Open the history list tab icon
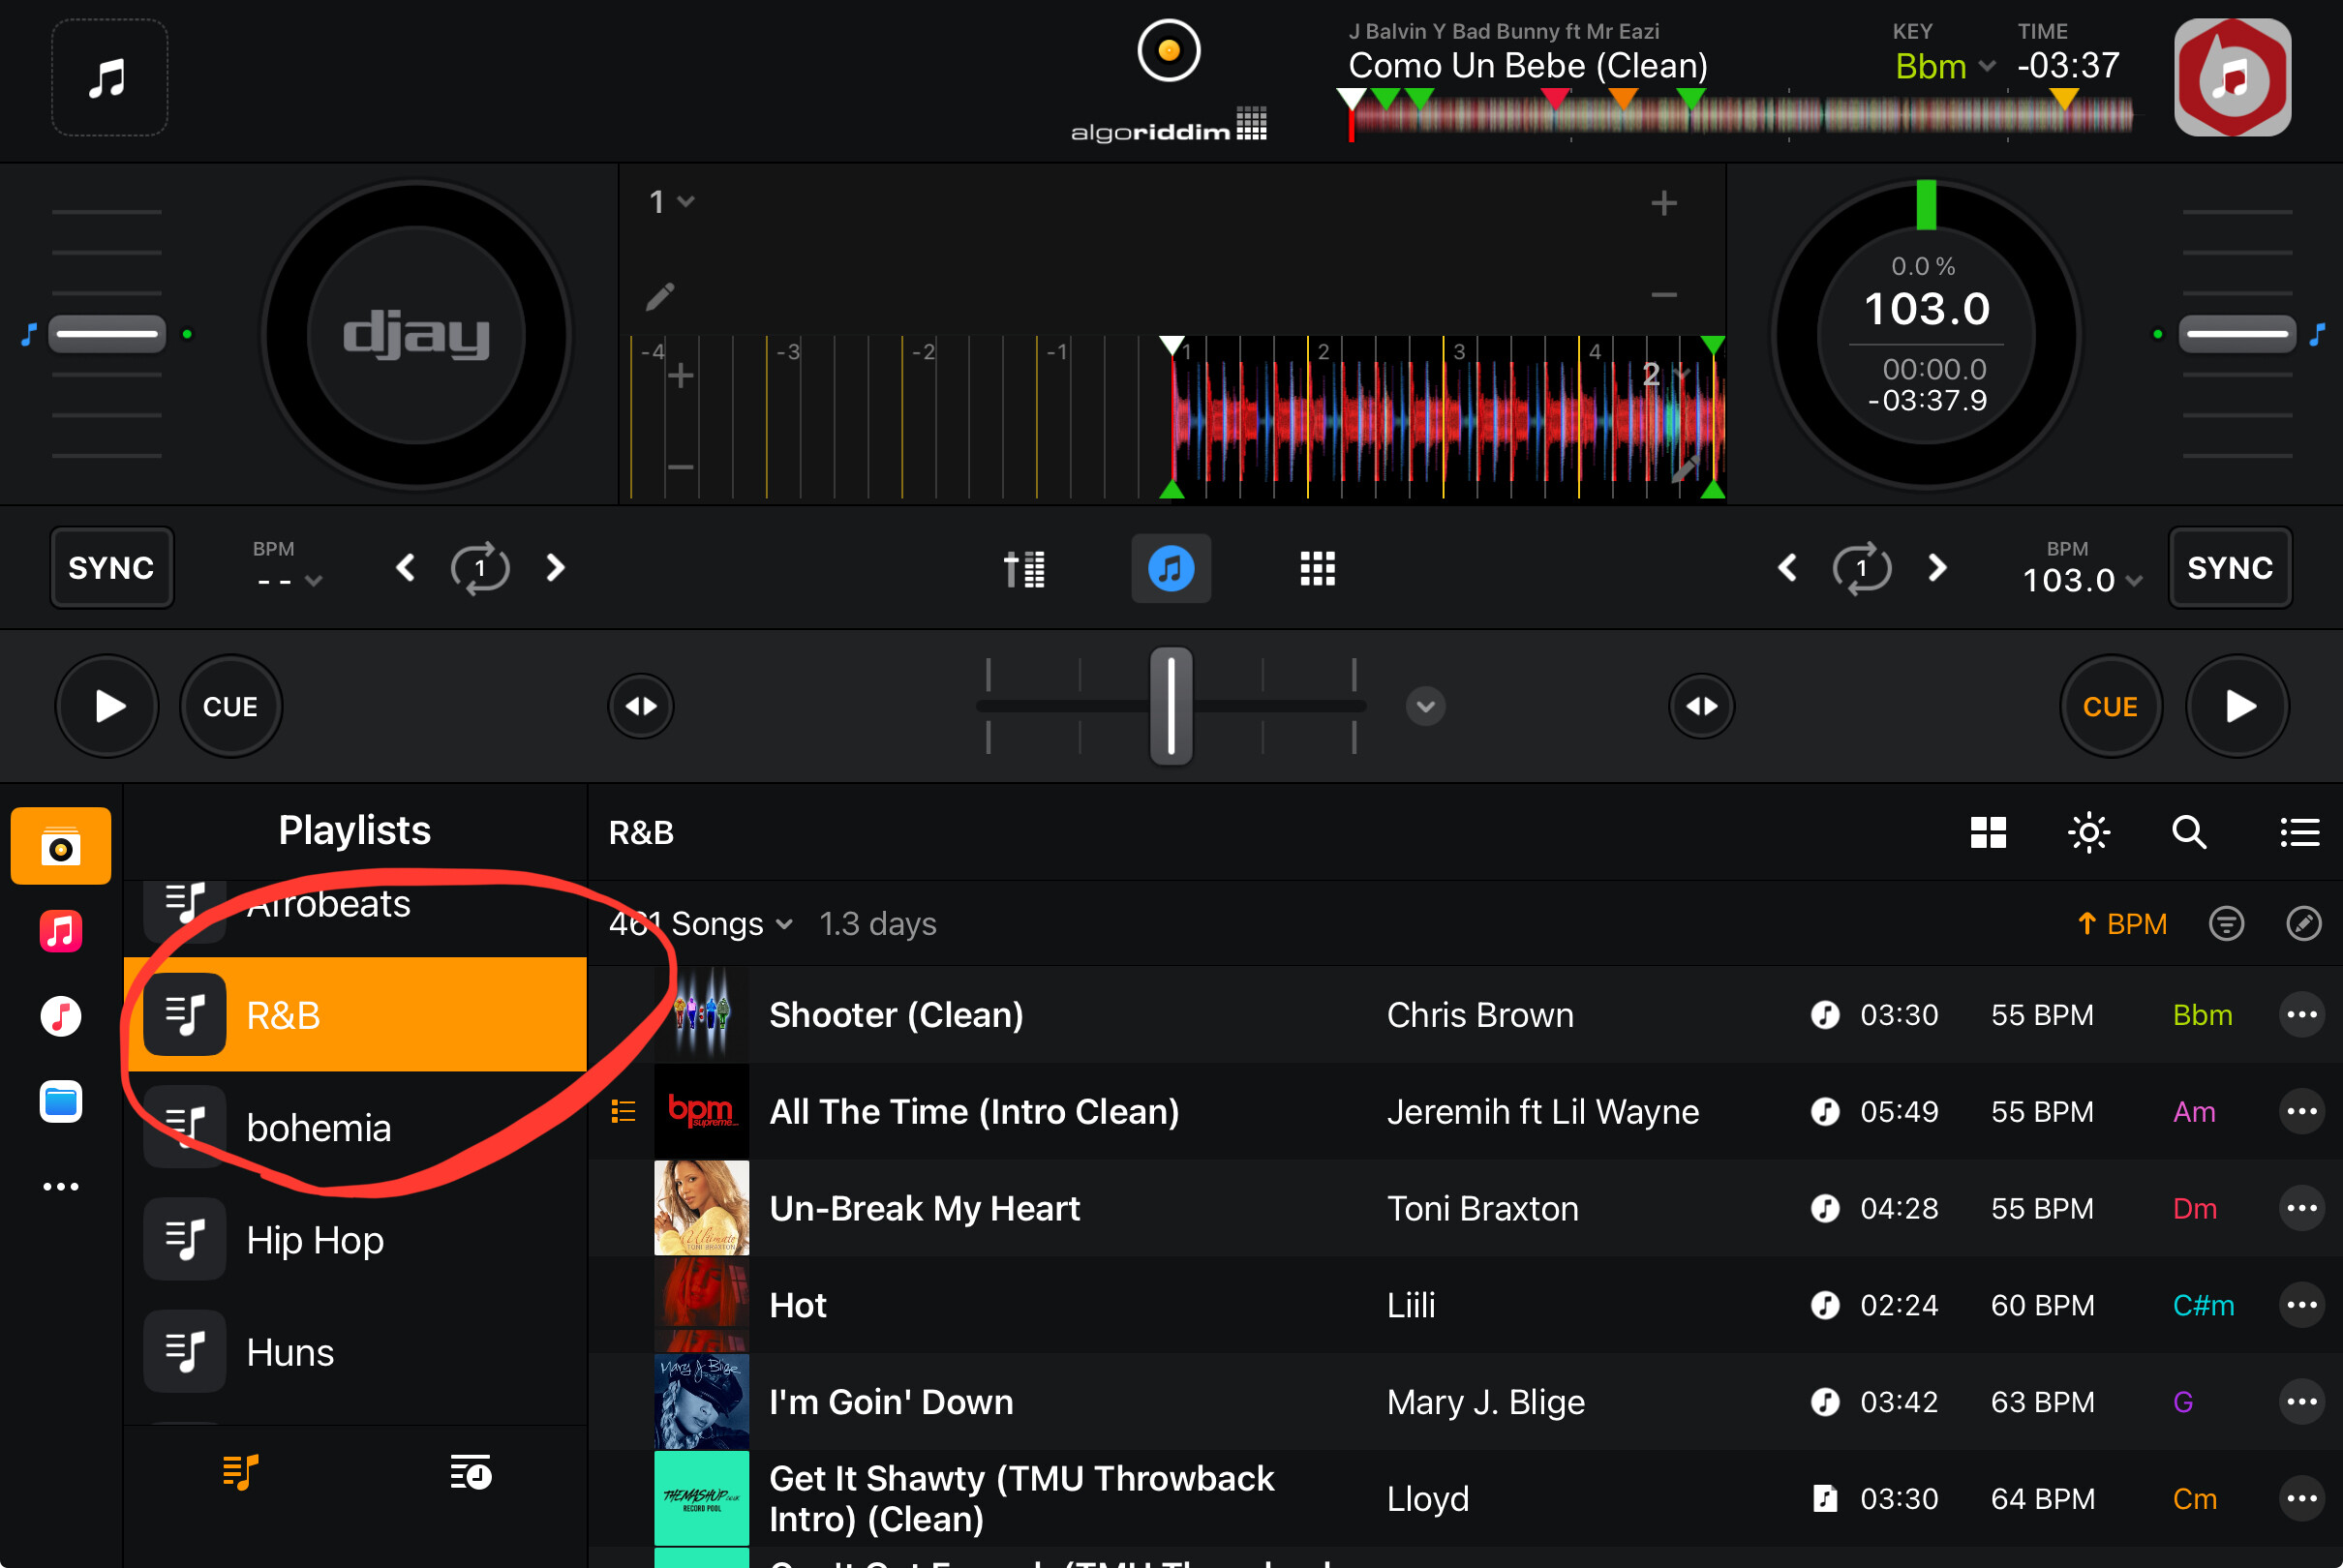Viewport: 2343px width, 1568px height. [x=470, y=1472]
